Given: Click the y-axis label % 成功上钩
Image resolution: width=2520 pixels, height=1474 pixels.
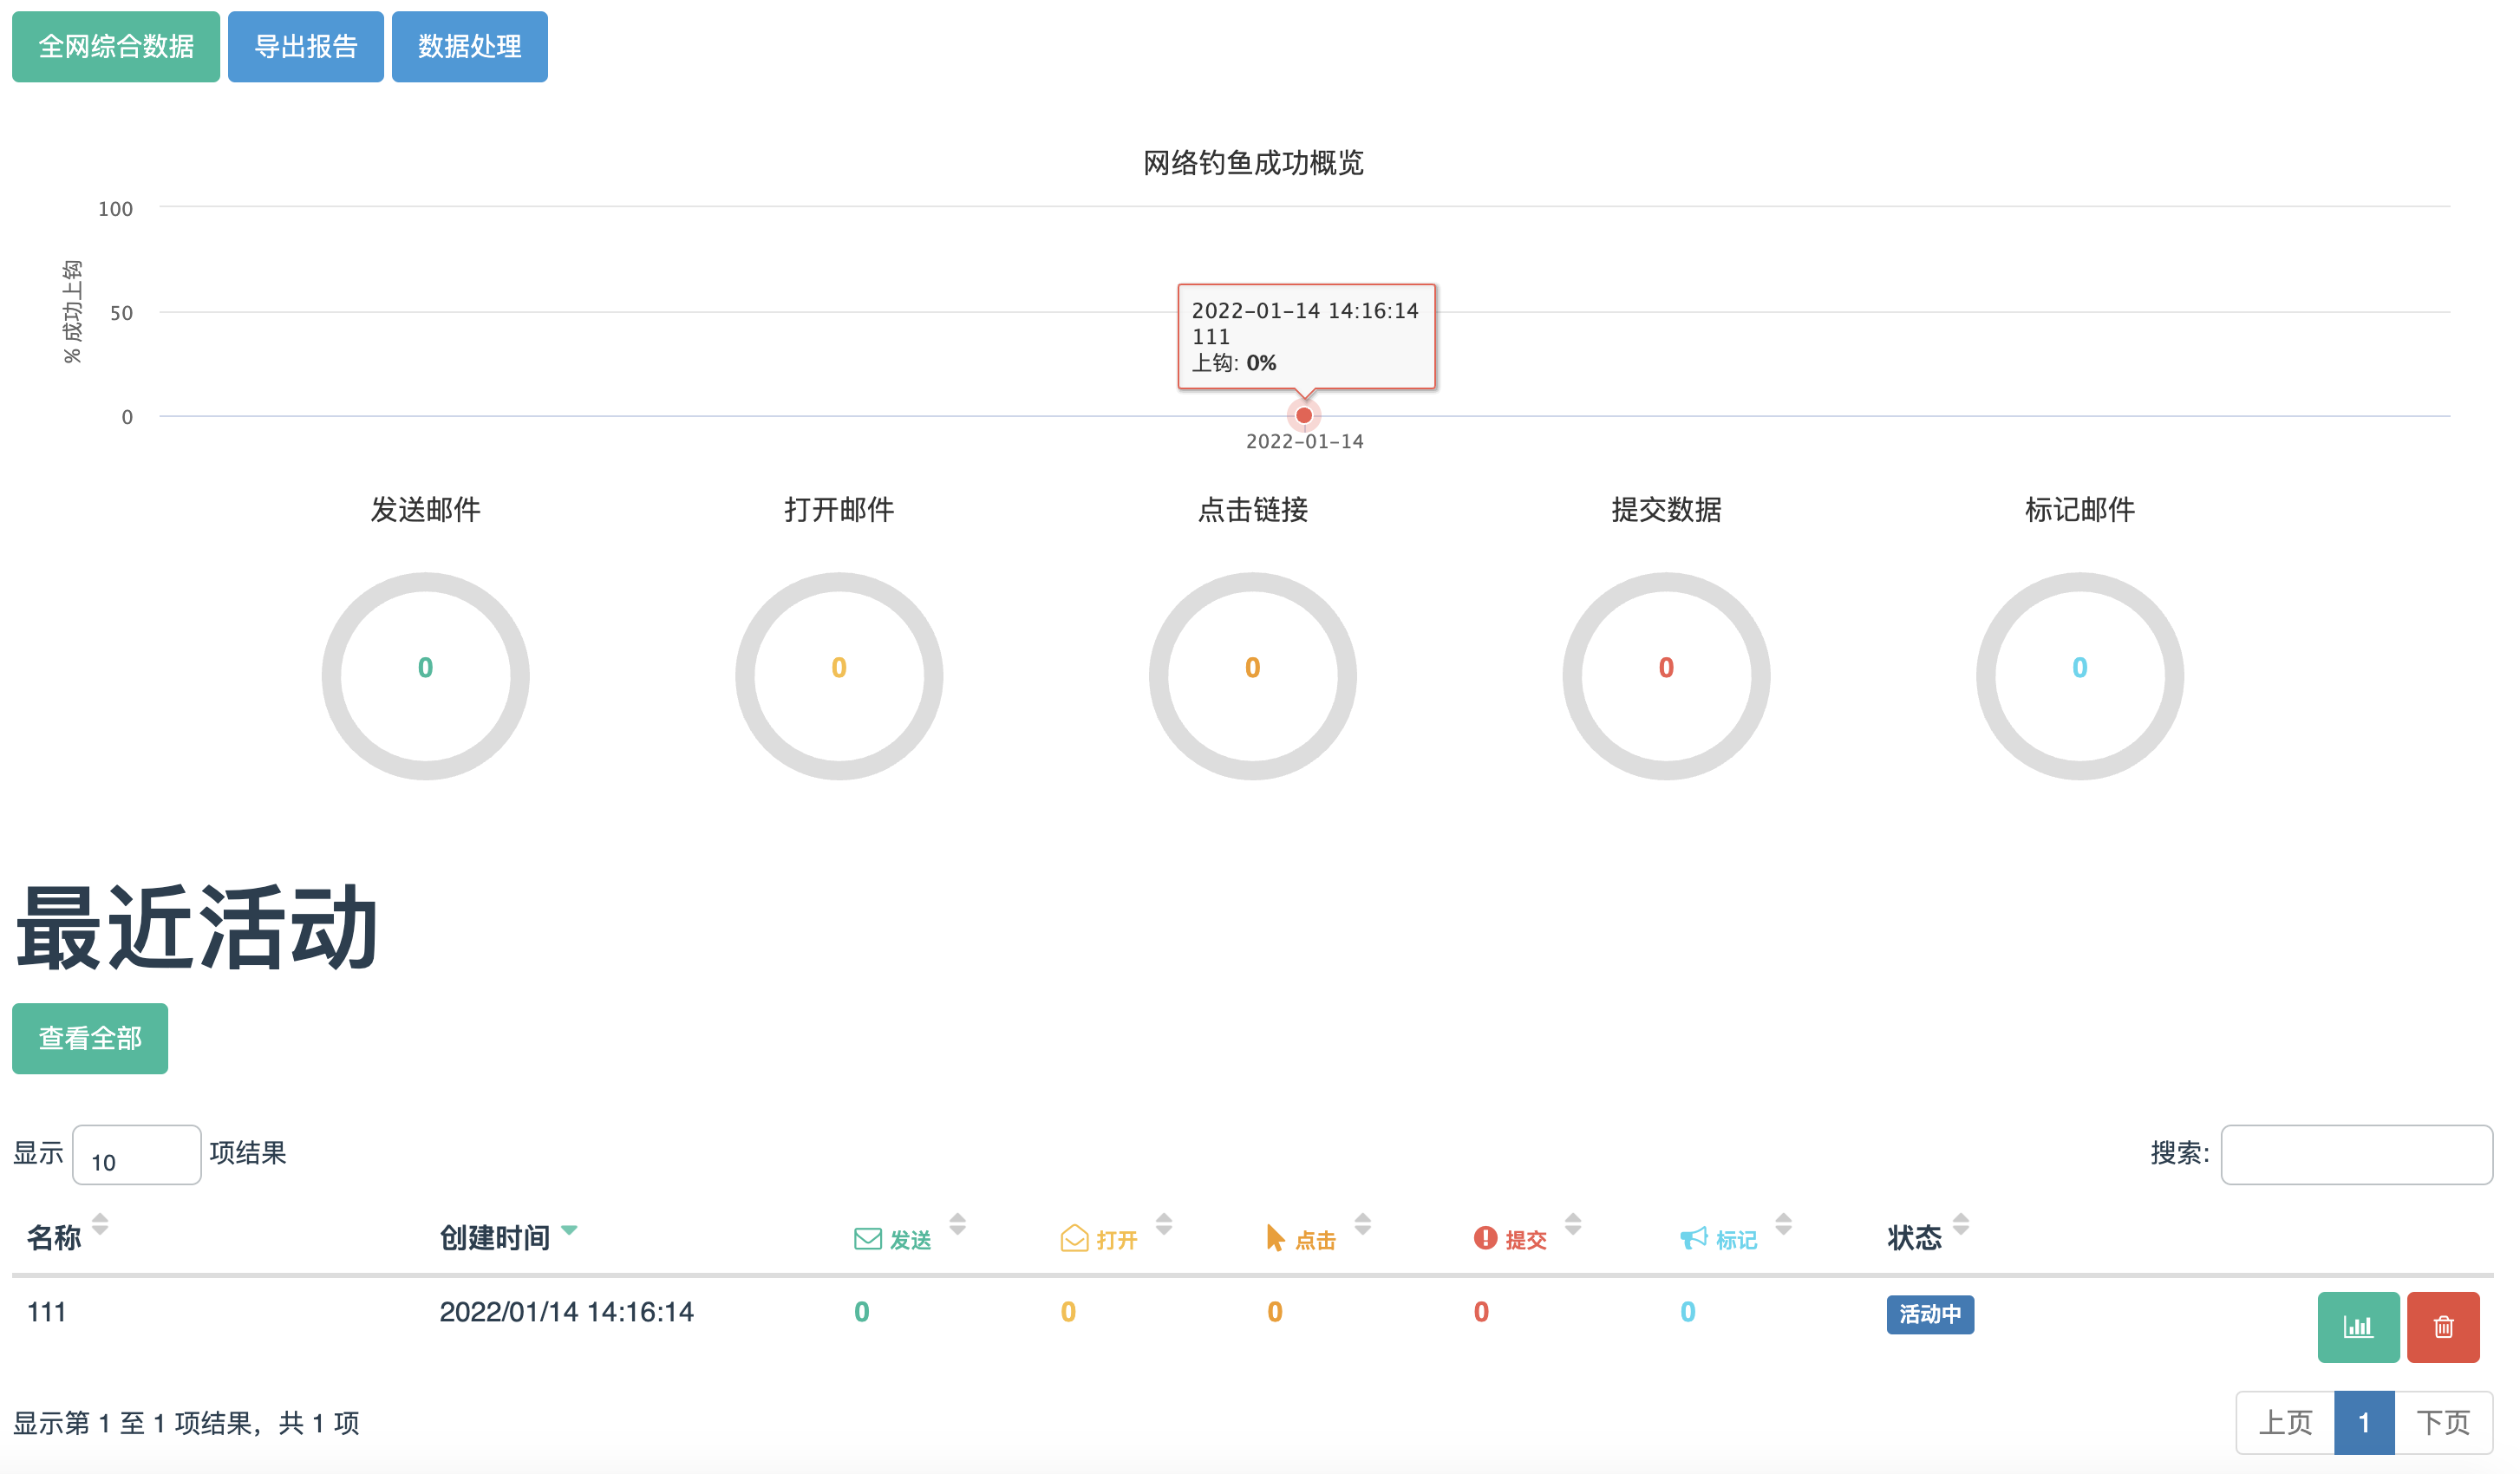Looking at the screenshot, I should (x=72, y=311).
